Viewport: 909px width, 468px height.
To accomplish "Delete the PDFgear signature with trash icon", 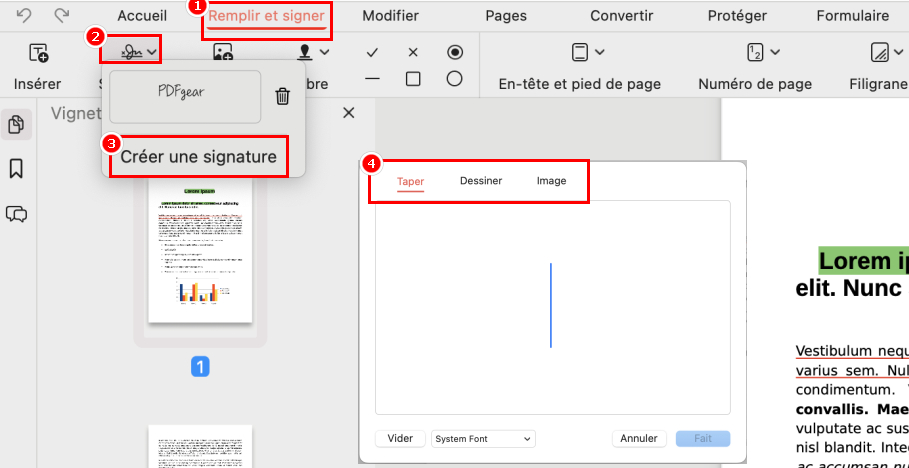I will coord(282,96).
